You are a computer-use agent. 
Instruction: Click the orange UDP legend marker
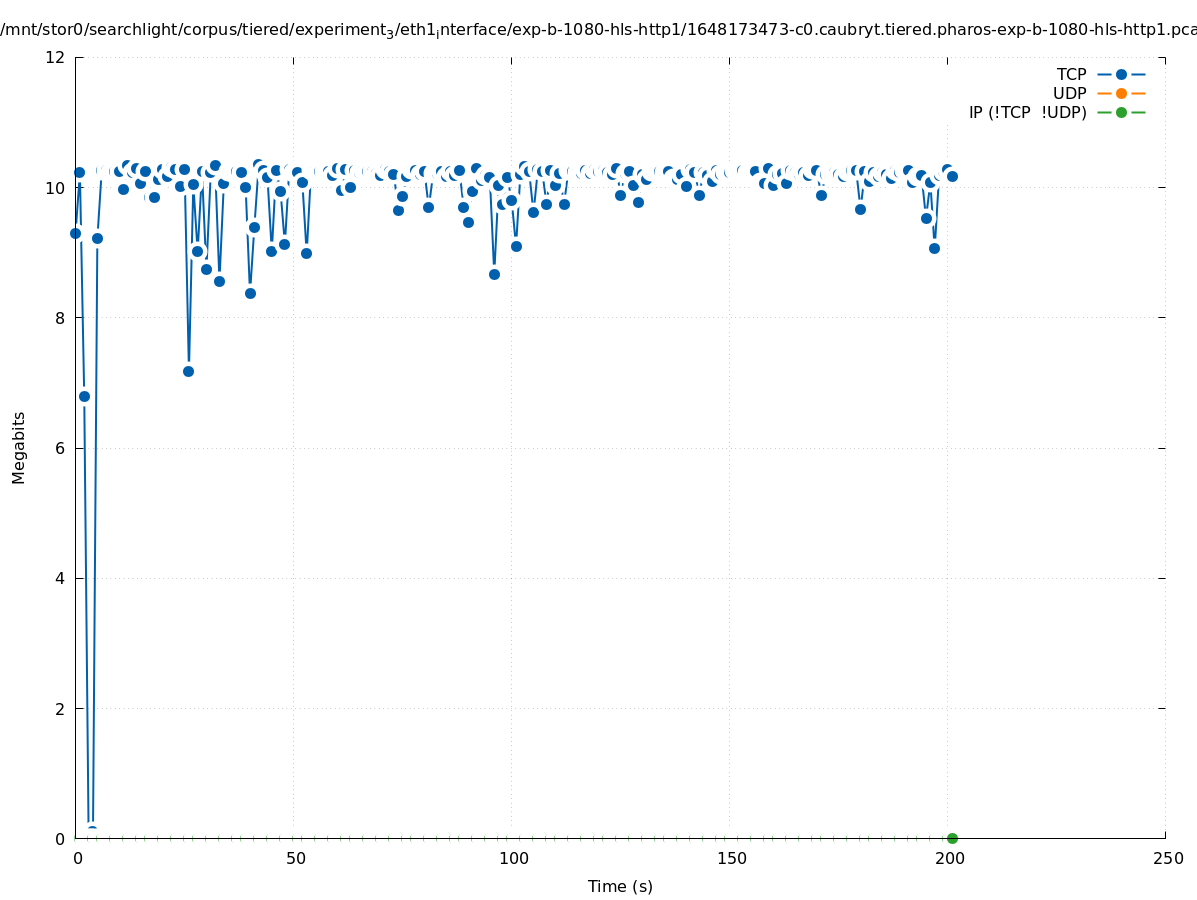click(x=1121, y=93)
